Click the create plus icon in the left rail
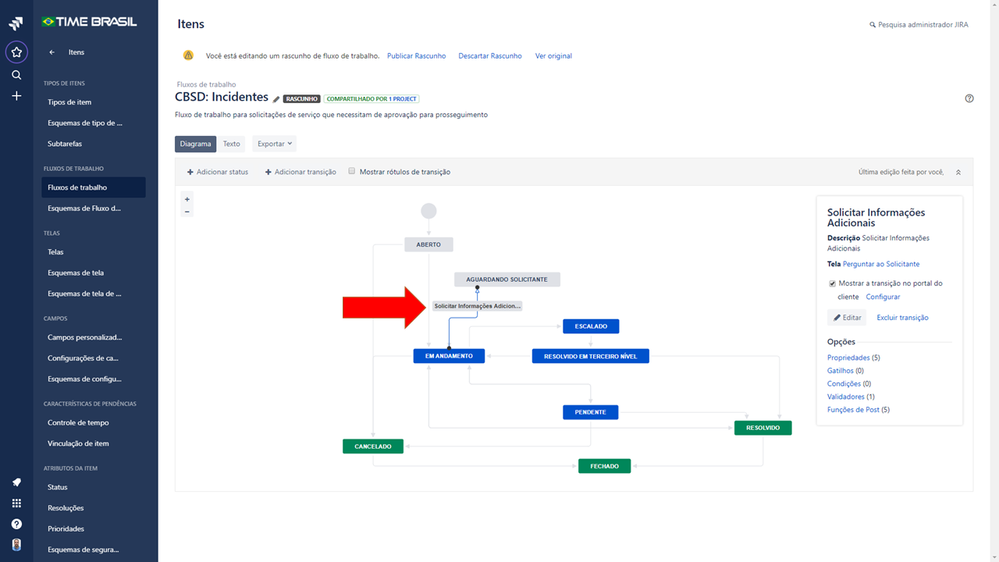999x562 pixels. [x=17, y=96]
